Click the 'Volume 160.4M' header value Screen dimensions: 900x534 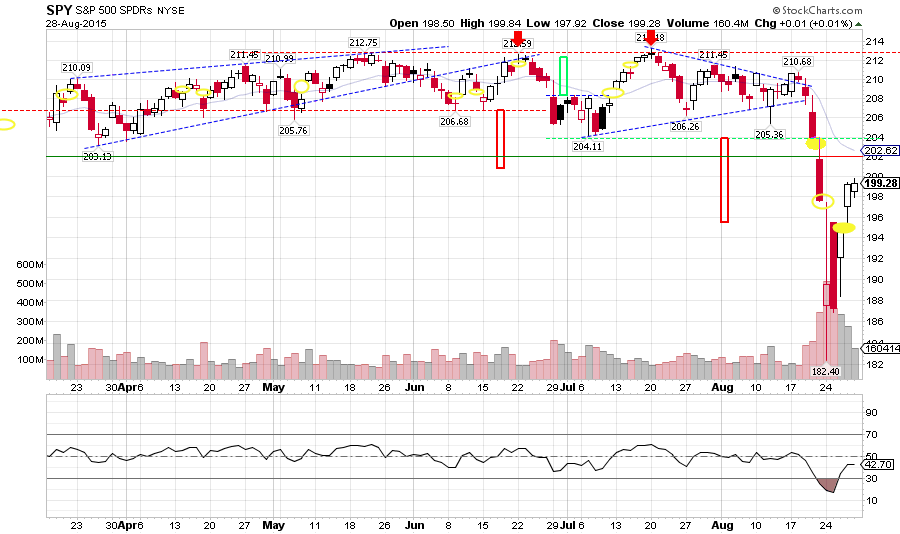coord(707,24)
